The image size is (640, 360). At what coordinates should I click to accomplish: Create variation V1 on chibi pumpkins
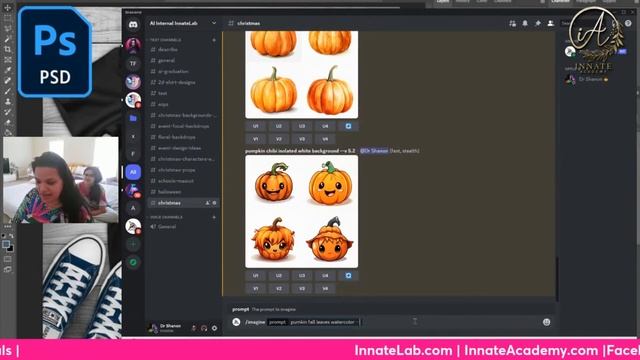(256, 289)
